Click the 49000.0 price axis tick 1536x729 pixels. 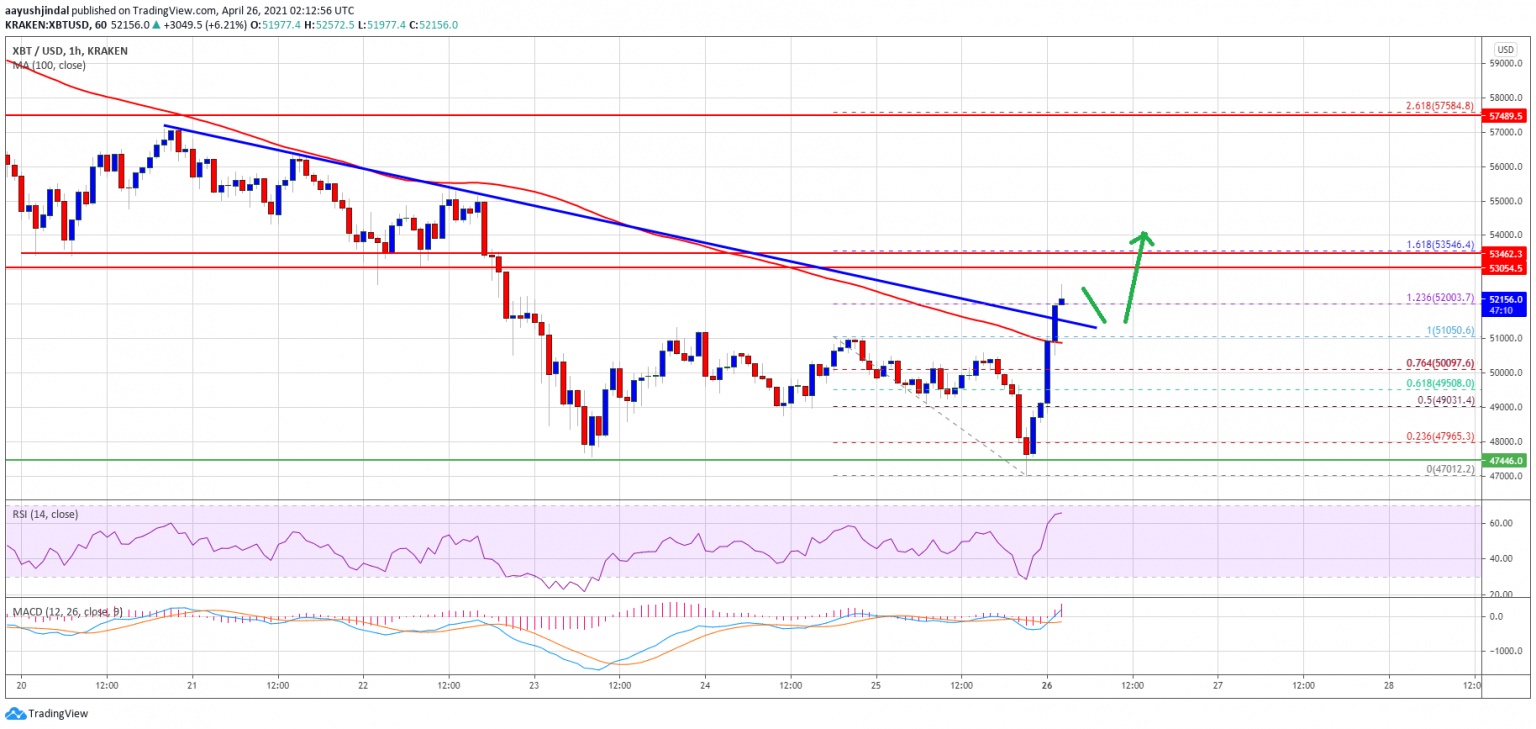[1508, 407]
